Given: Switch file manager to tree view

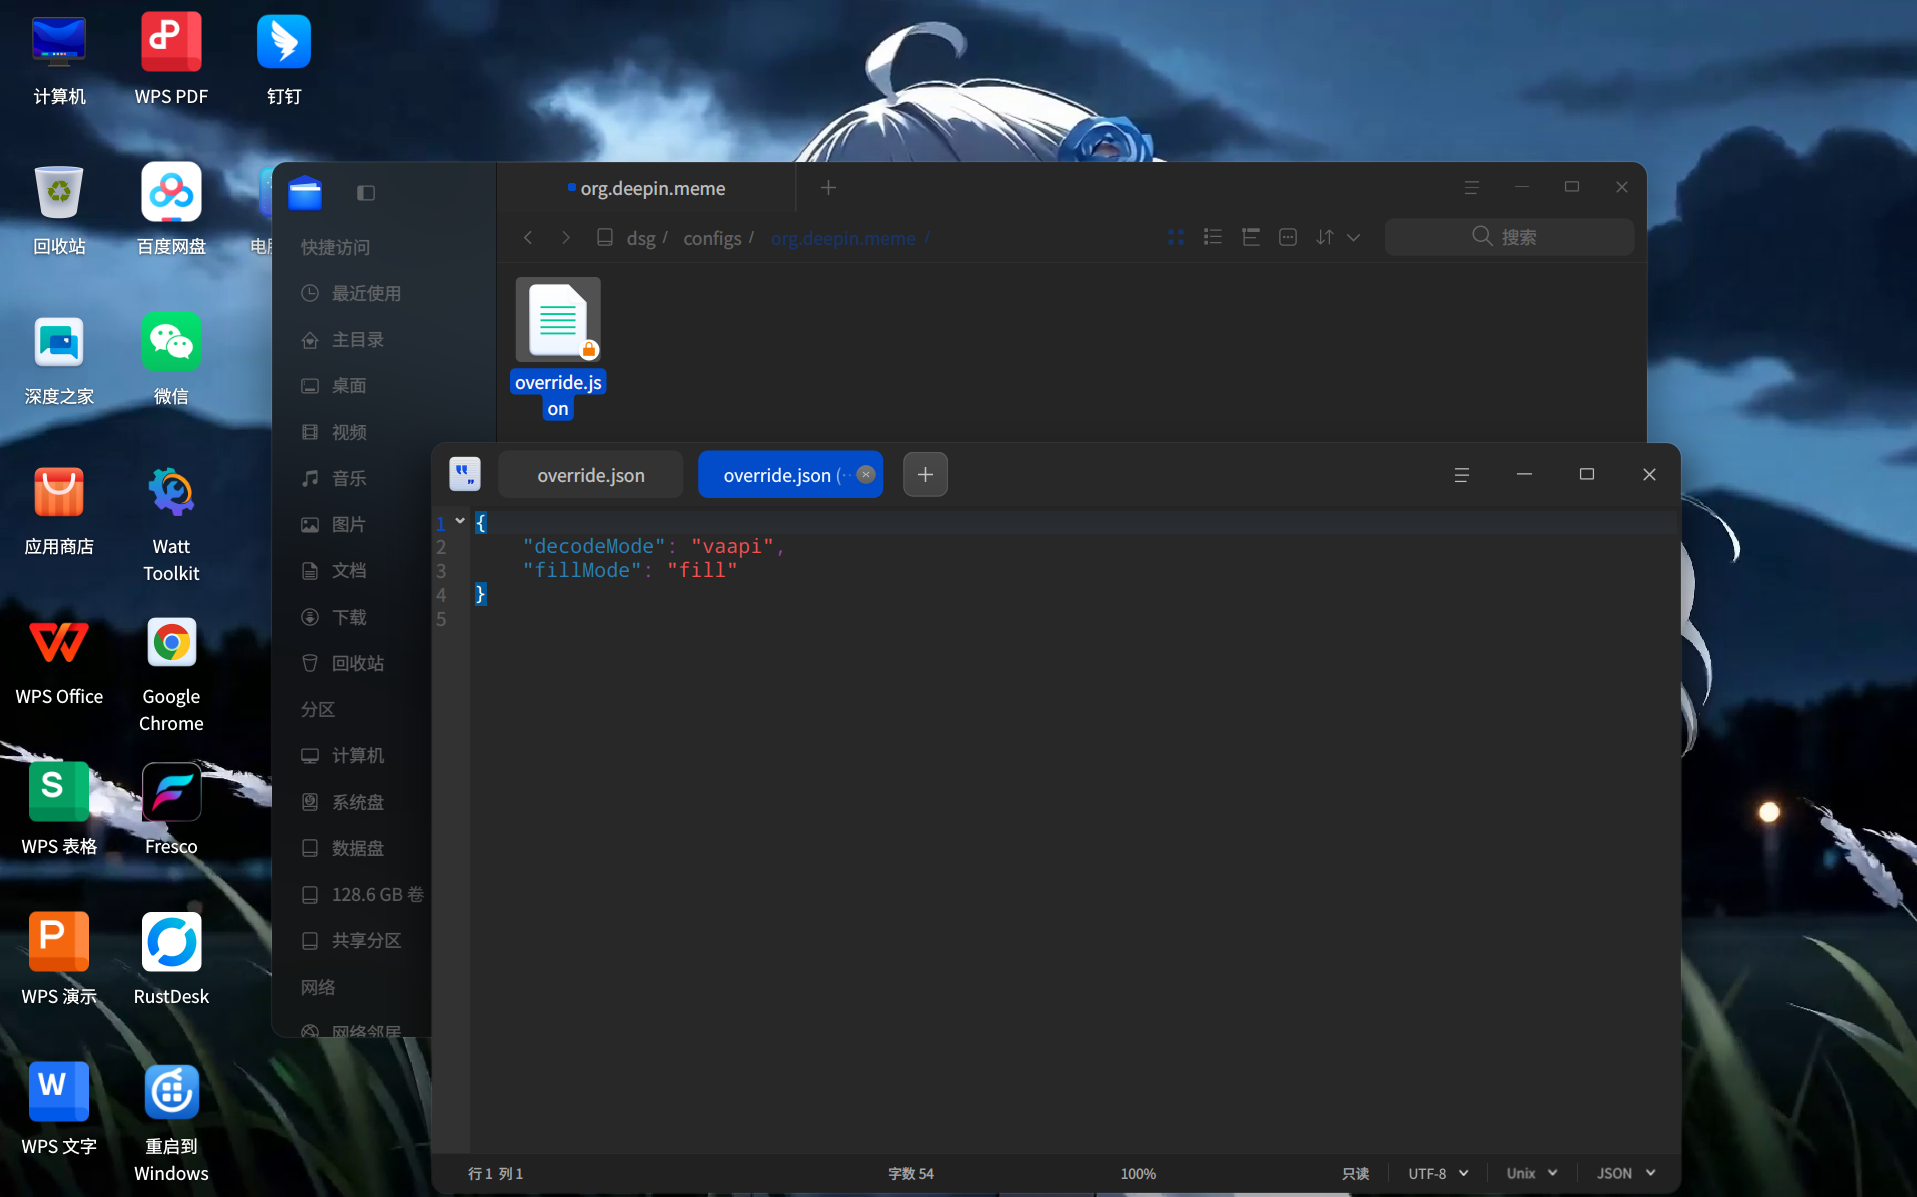Looking at the screenshot, I should coord(1251,237).
